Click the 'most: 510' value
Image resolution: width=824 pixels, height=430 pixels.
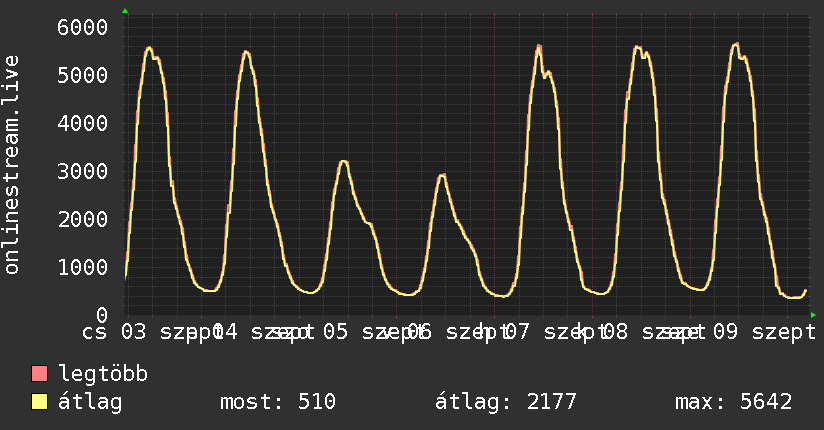coord(277,402)
